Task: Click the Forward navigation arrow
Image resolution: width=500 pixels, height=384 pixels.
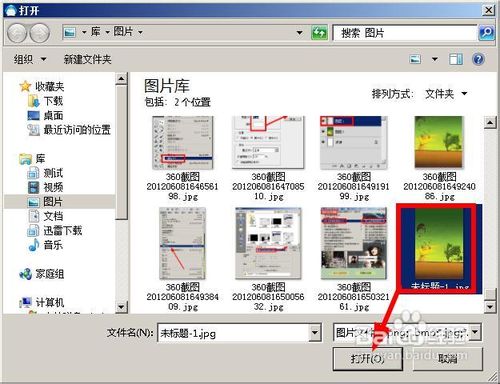Action: coord(40,33)
